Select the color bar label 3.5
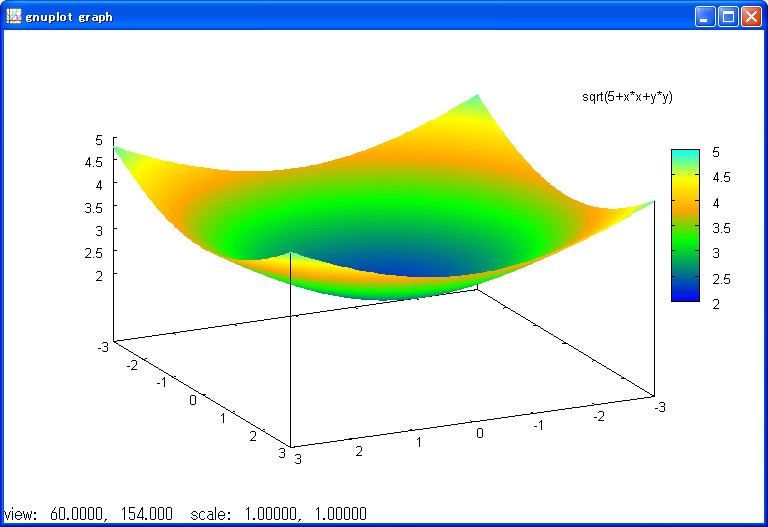Viewport: 768px width, 527px height. click(721, 228)
